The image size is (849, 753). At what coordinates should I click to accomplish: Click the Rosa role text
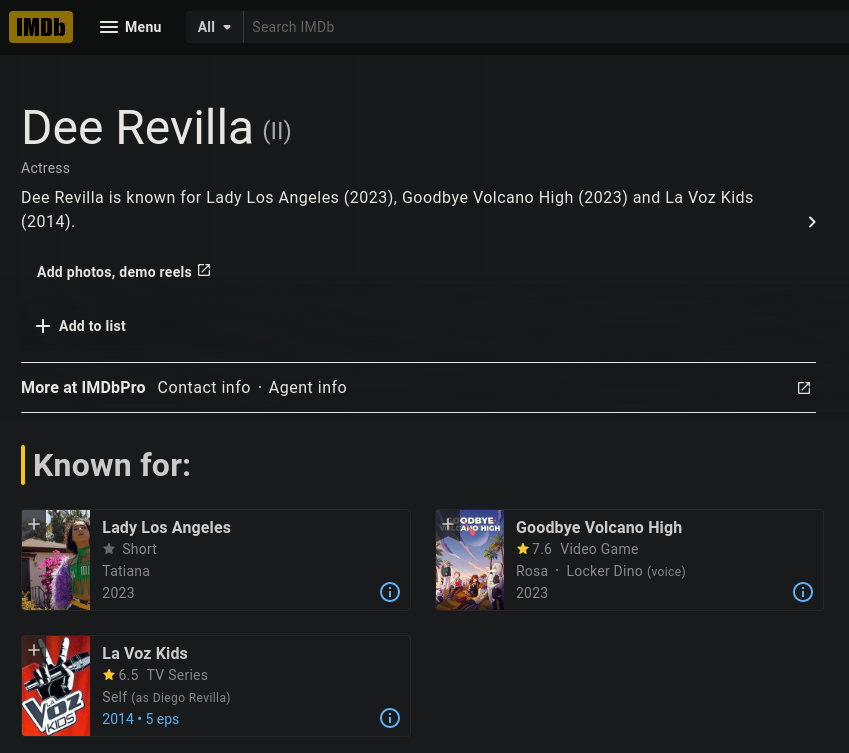click(532, 571)
